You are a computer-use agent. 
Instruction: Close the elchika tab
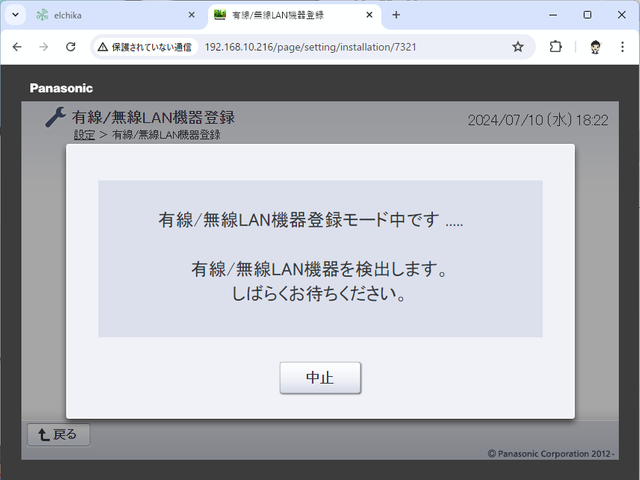pyautogui.click(x=191, y=15)
